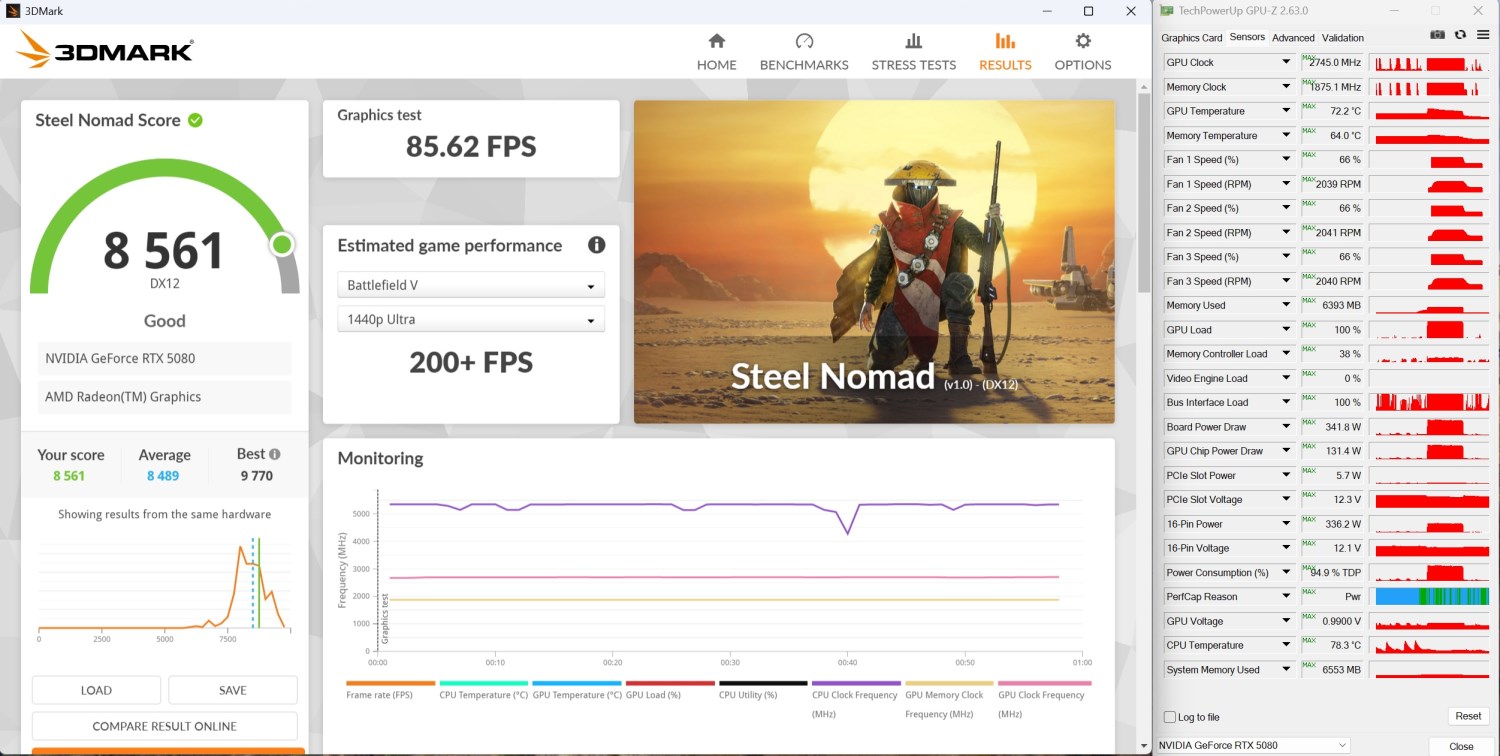Click the 3DMark logo
The image size is (1500, 756).
click(x=105, y=50)
